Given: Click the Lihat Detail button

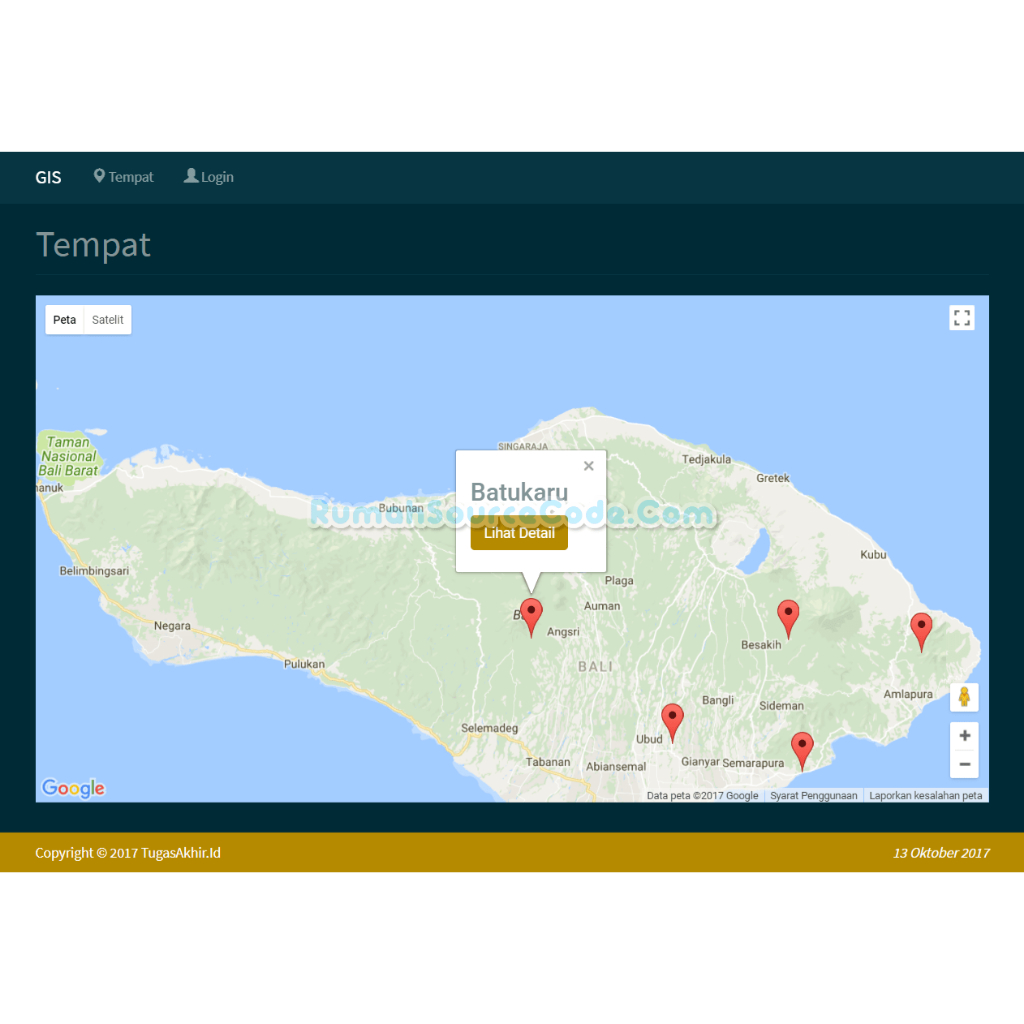Looking at the screenshot, I should [x=519, y=533].
